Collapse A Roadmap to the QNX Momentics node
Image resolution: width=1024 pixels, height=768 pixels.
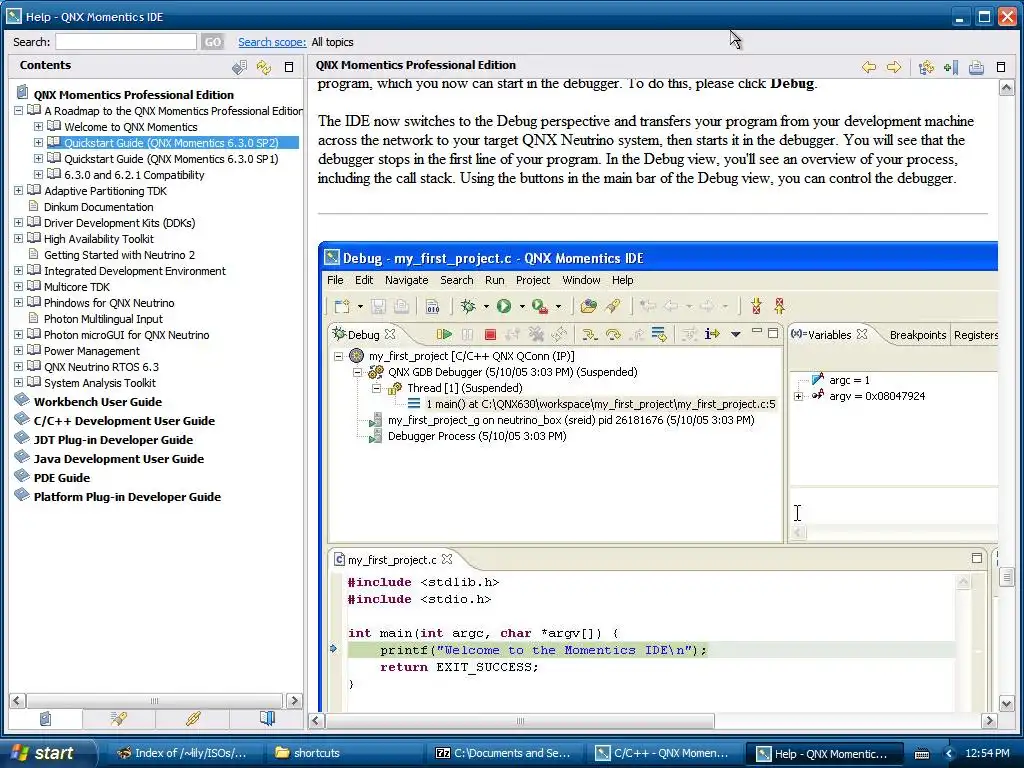tap(18, 110)
